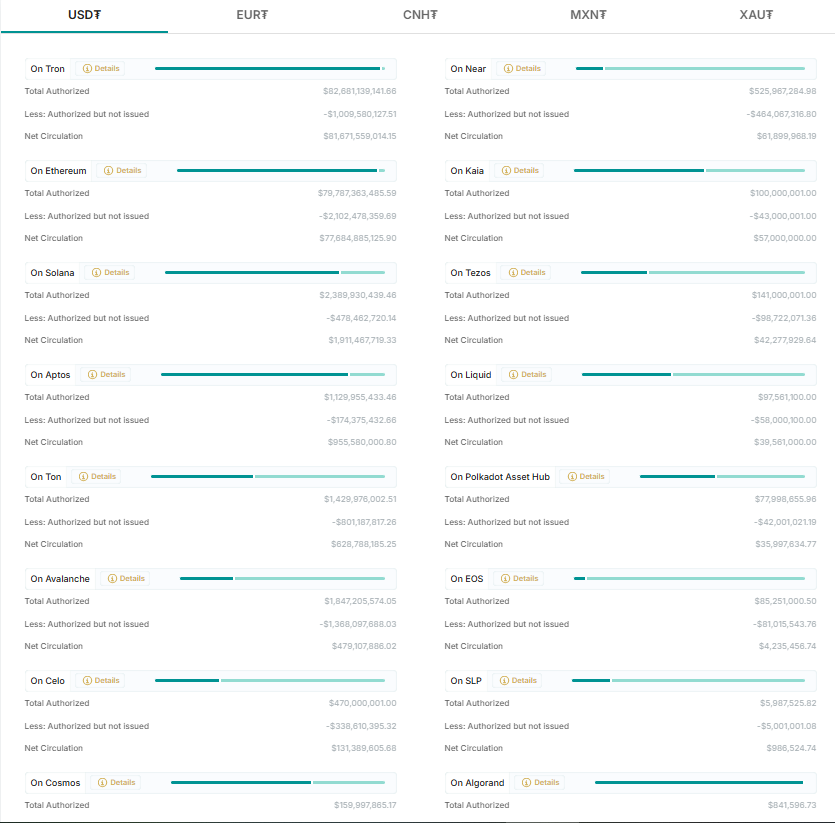Image resolution: width=835 pixels, height=823 pixels.
Task: Click the info icon beside On EOS
Action: [505, 579]
